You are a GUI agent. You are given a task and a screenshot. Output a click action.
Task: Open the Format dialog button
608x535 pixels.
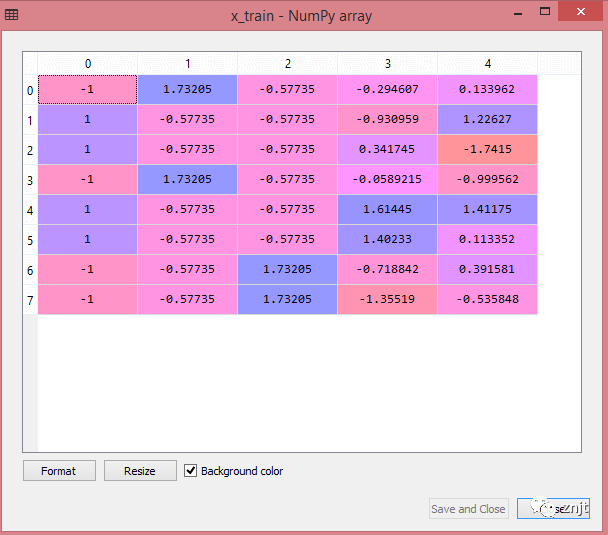(59, 471)
